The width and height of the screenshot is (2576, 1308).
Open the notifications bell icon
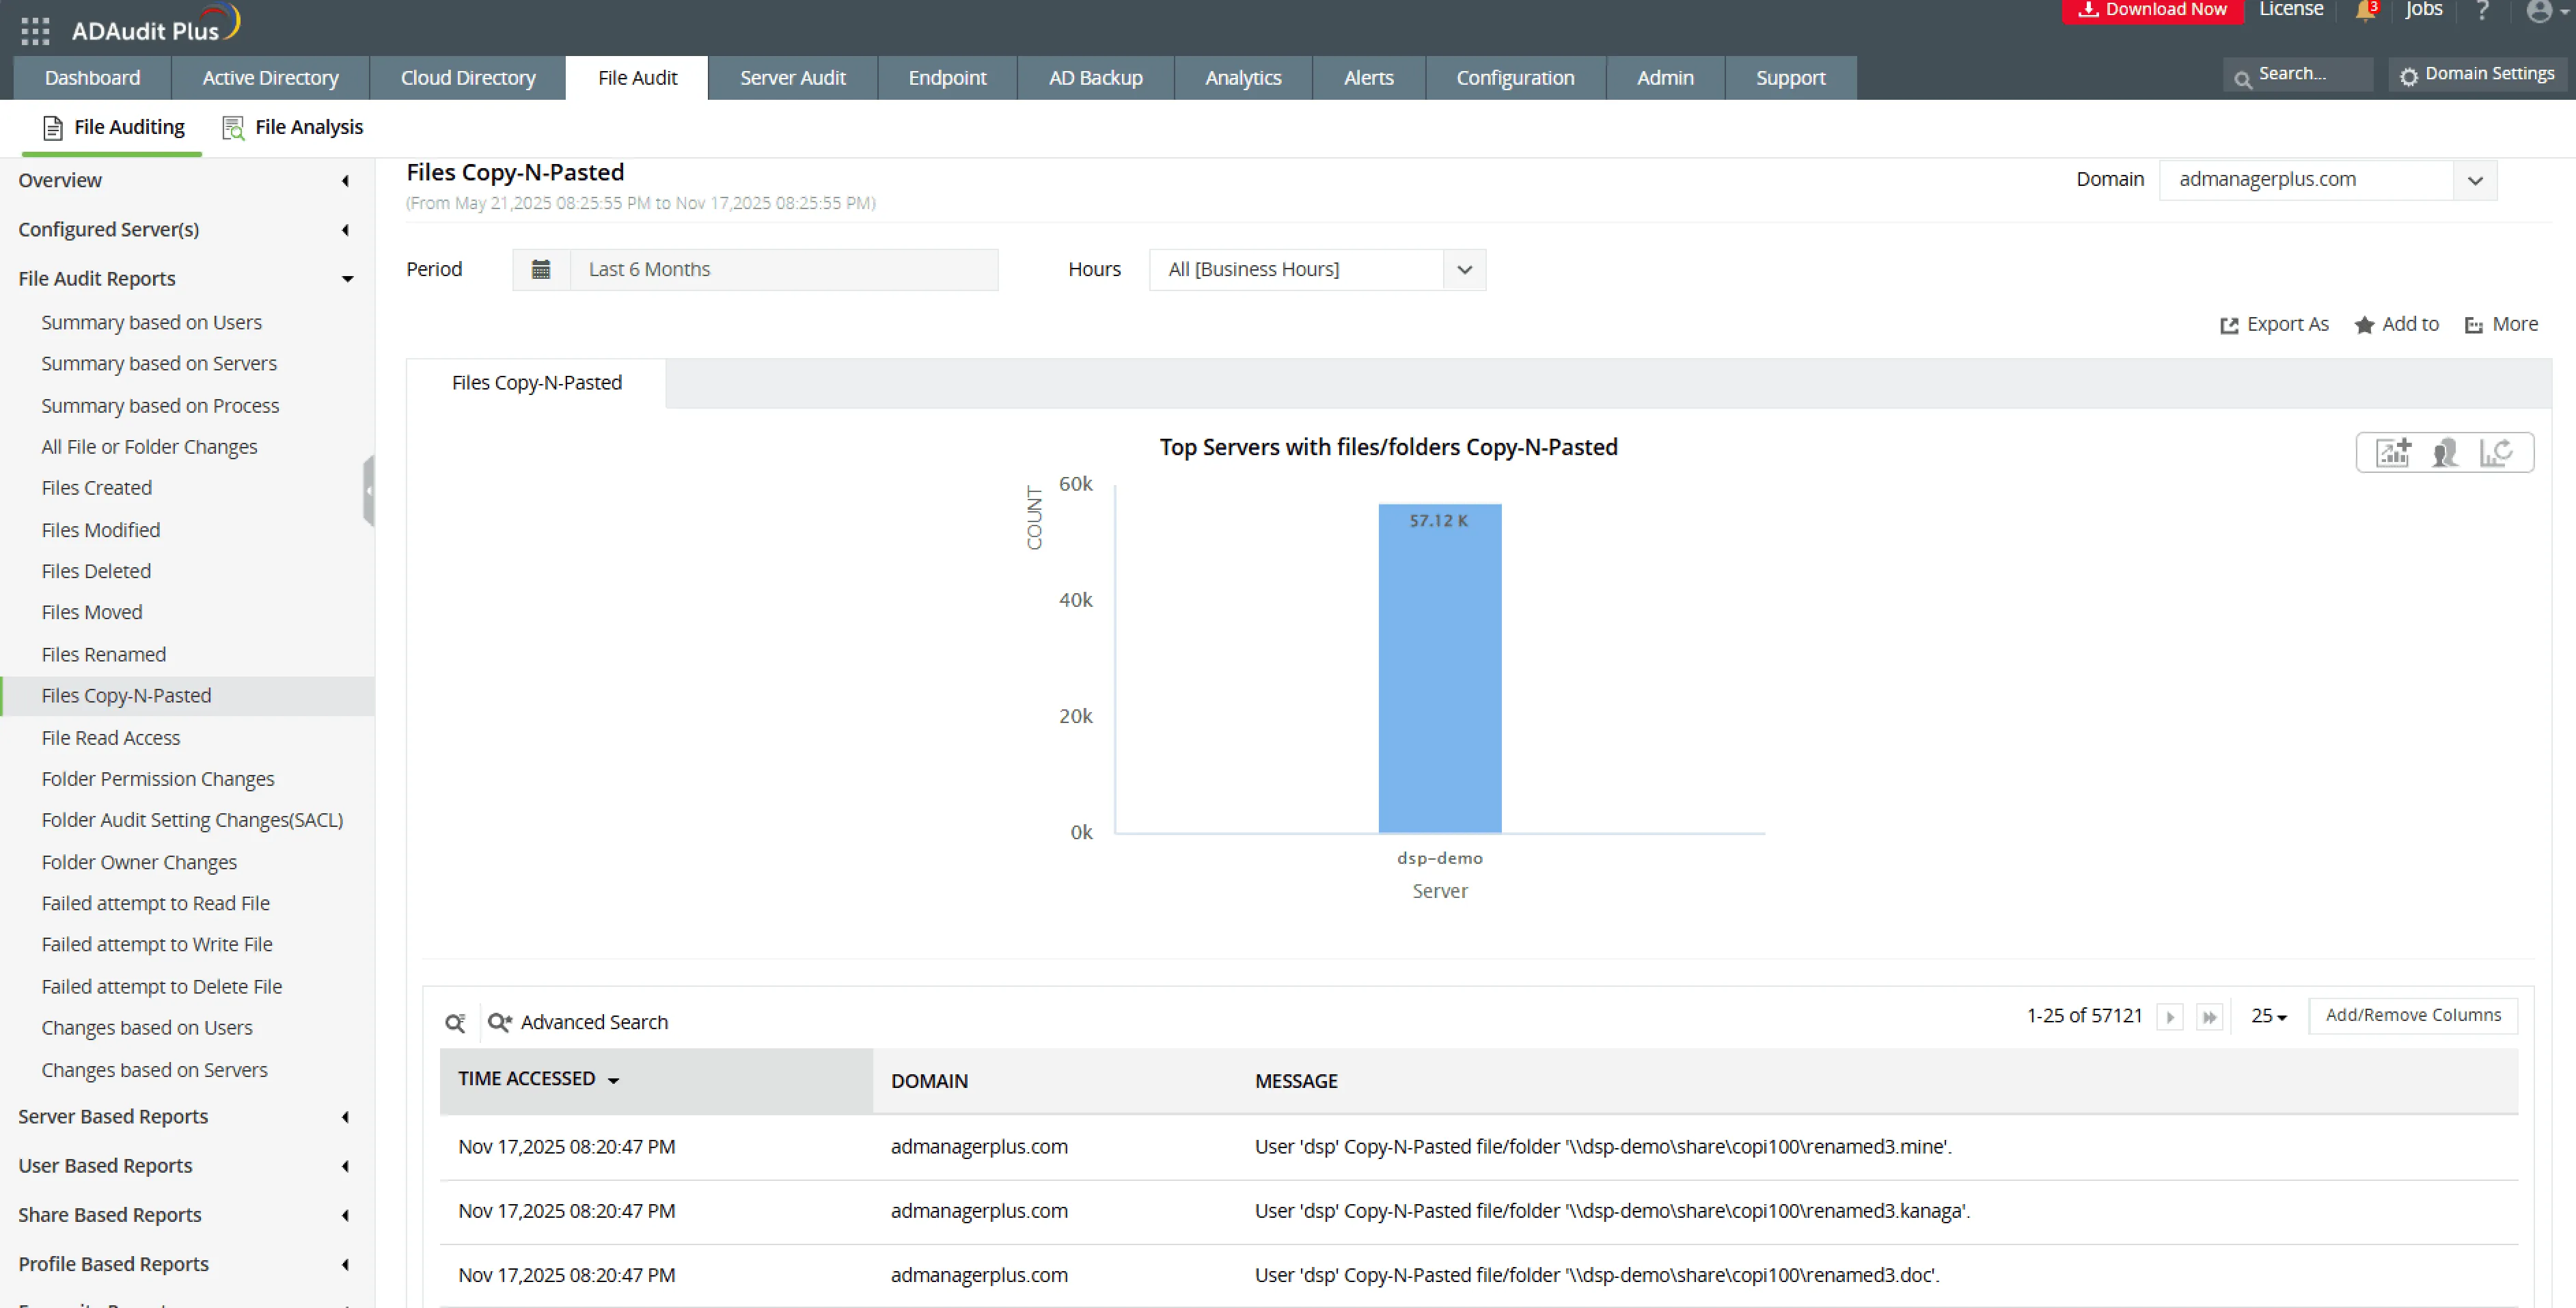tap(2365, 11)
